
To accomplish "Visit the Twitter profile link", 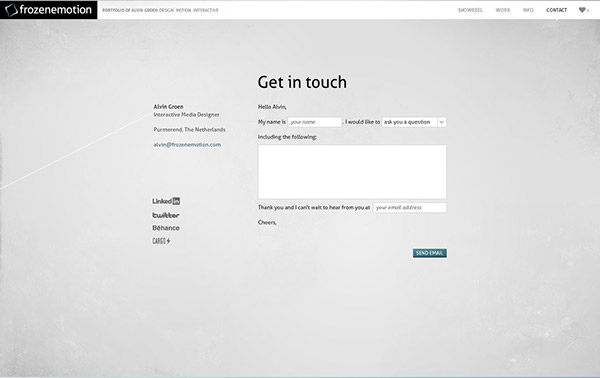I will click(166, 215).
